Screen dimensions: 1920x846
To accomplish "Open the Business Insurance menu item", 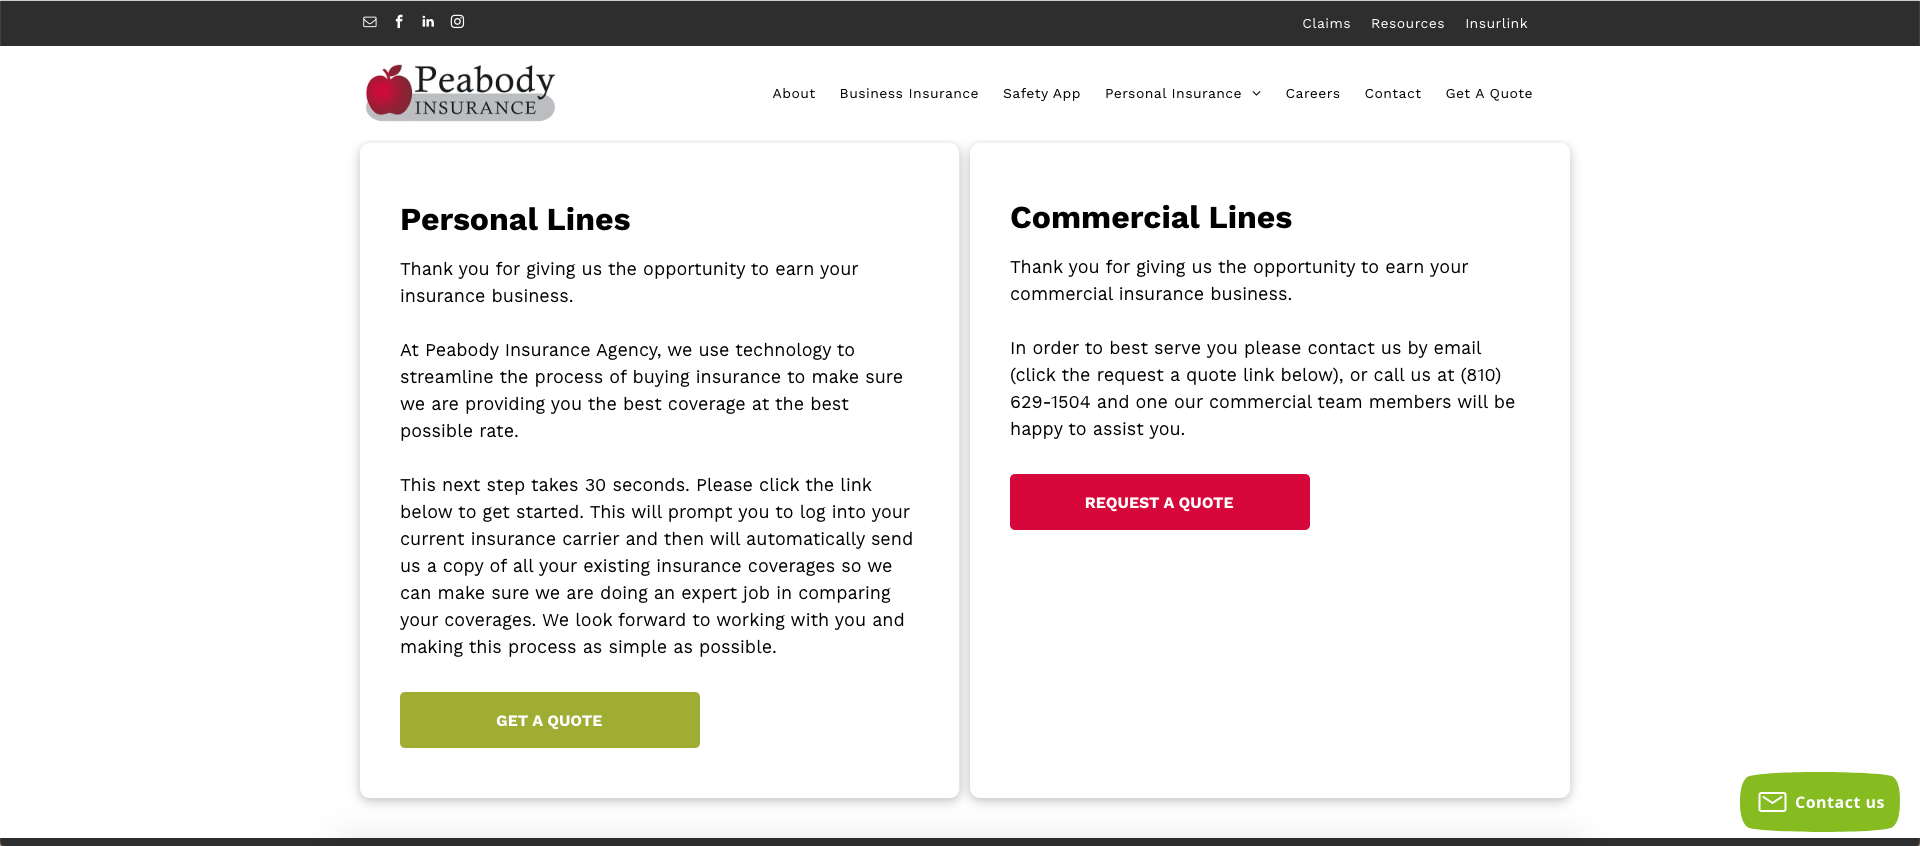I will [x=909, y=94].
